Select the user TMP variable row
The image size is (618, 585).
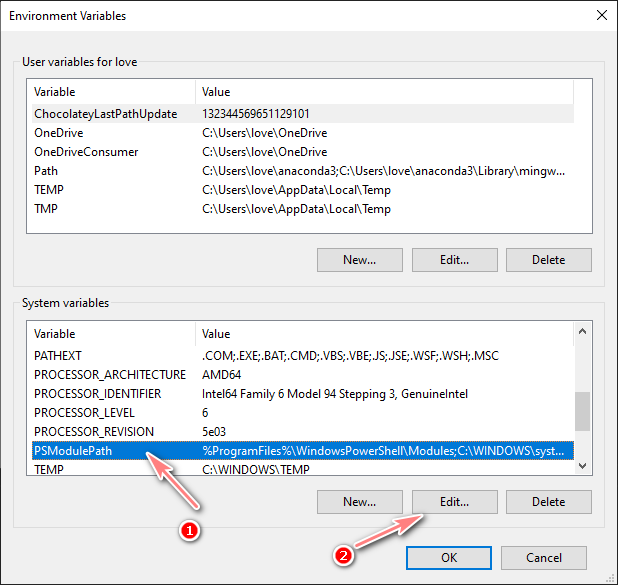(x=47, y=209)
